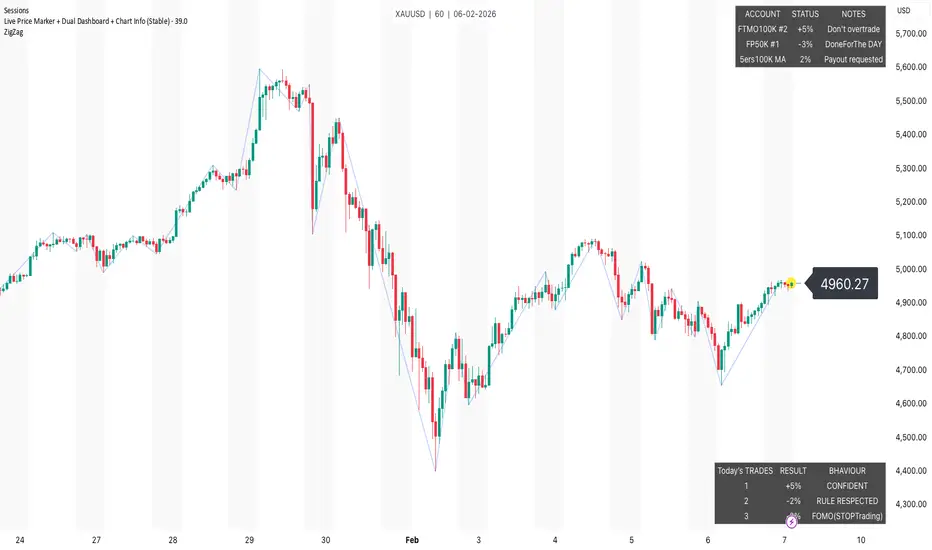Viewport: 932px width, 550px height.
Task: Click the 5,000.00 price axis label
Action: [907, 269]
